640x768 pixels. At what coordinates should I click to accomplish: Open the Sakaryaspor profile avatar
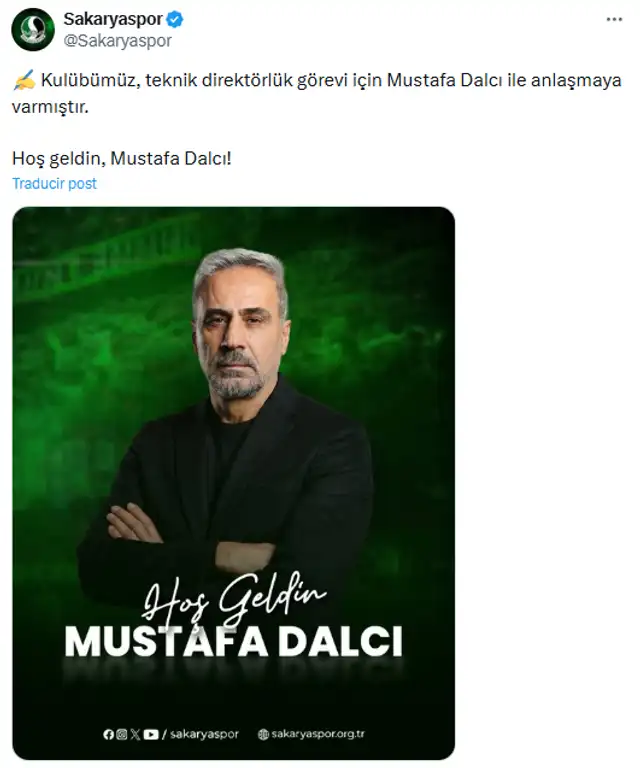coord(33,29)
